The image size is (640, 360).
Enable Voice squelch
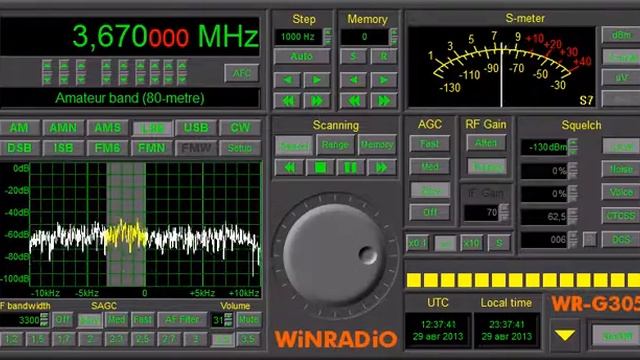621,192
